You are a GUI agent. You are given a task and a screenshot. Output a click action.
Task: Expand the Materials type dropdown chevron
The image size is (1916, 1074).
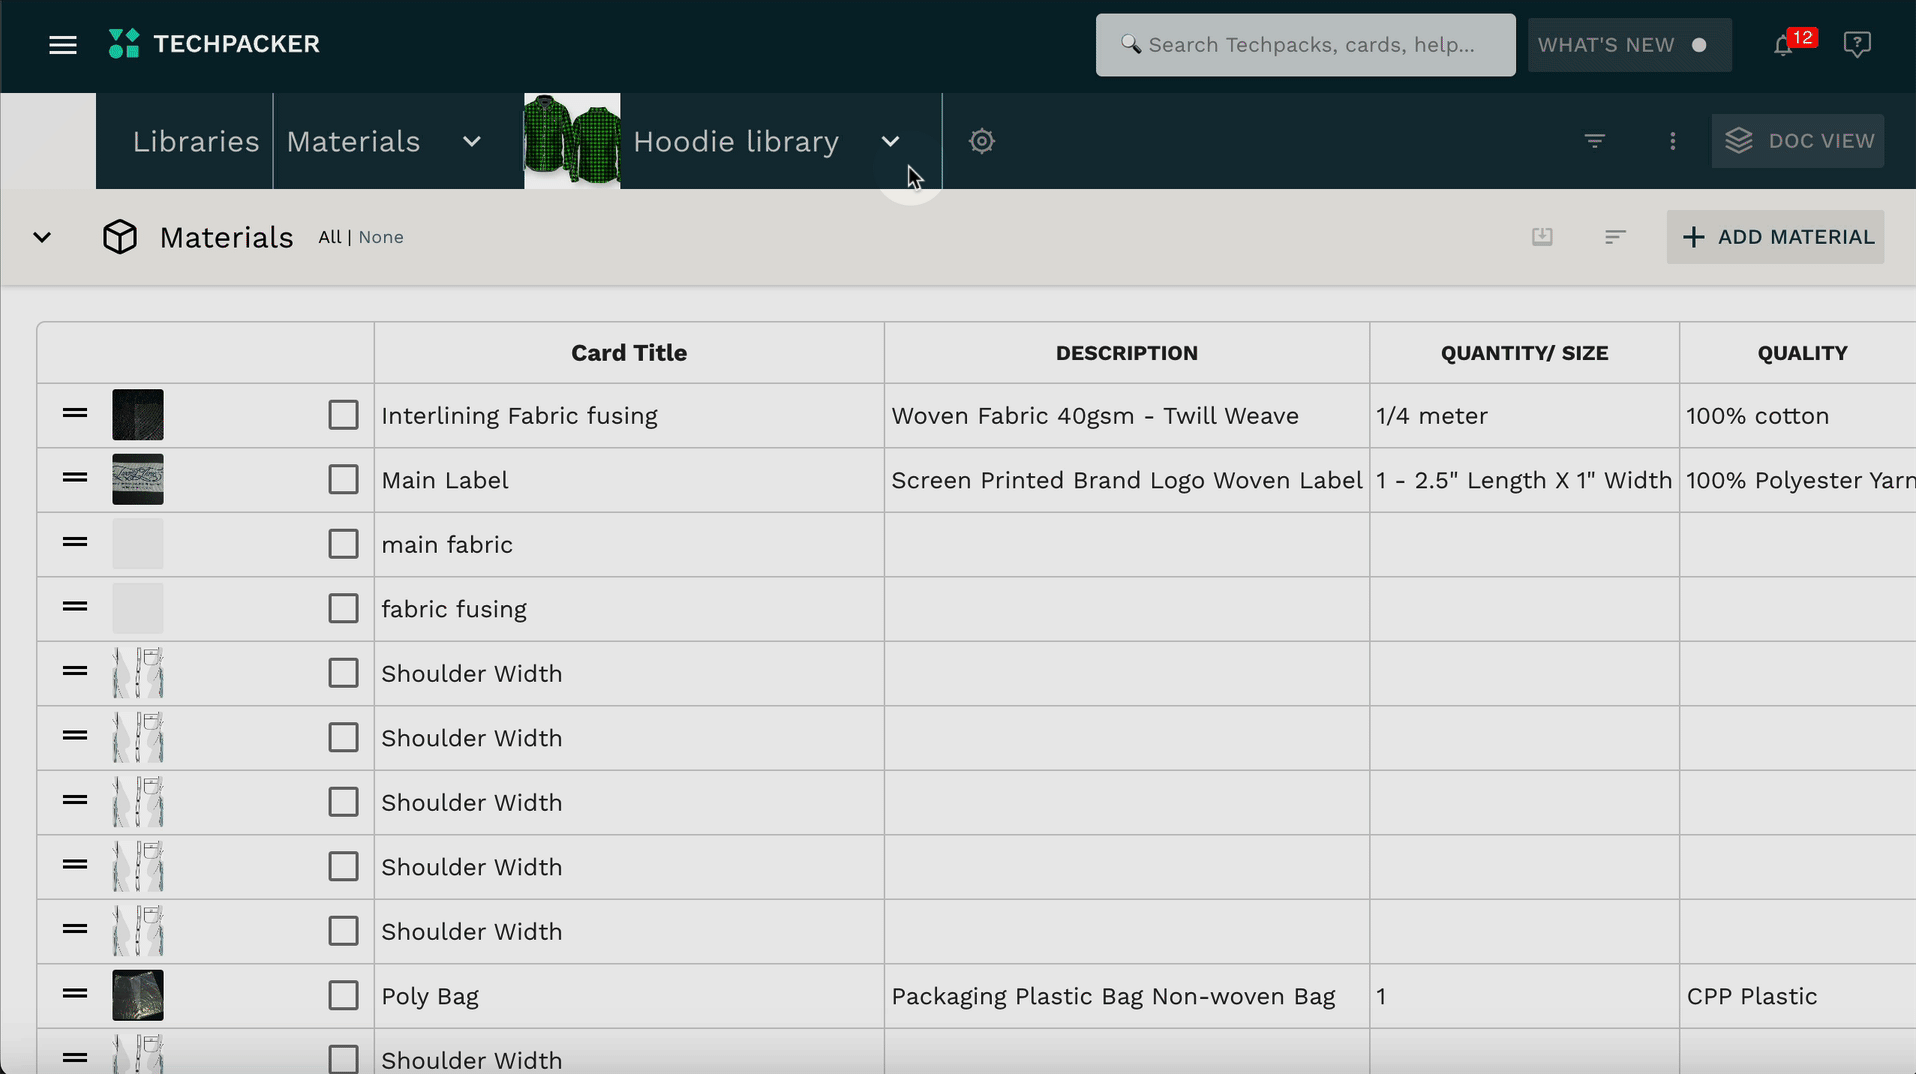click(472, 142)
